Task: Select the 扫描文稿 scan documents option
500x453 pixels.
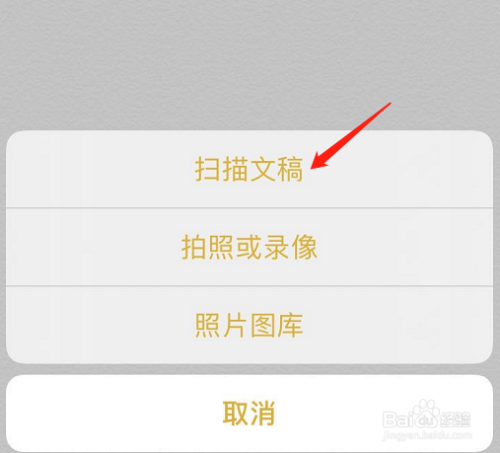Action: click(x=249, y=169)
